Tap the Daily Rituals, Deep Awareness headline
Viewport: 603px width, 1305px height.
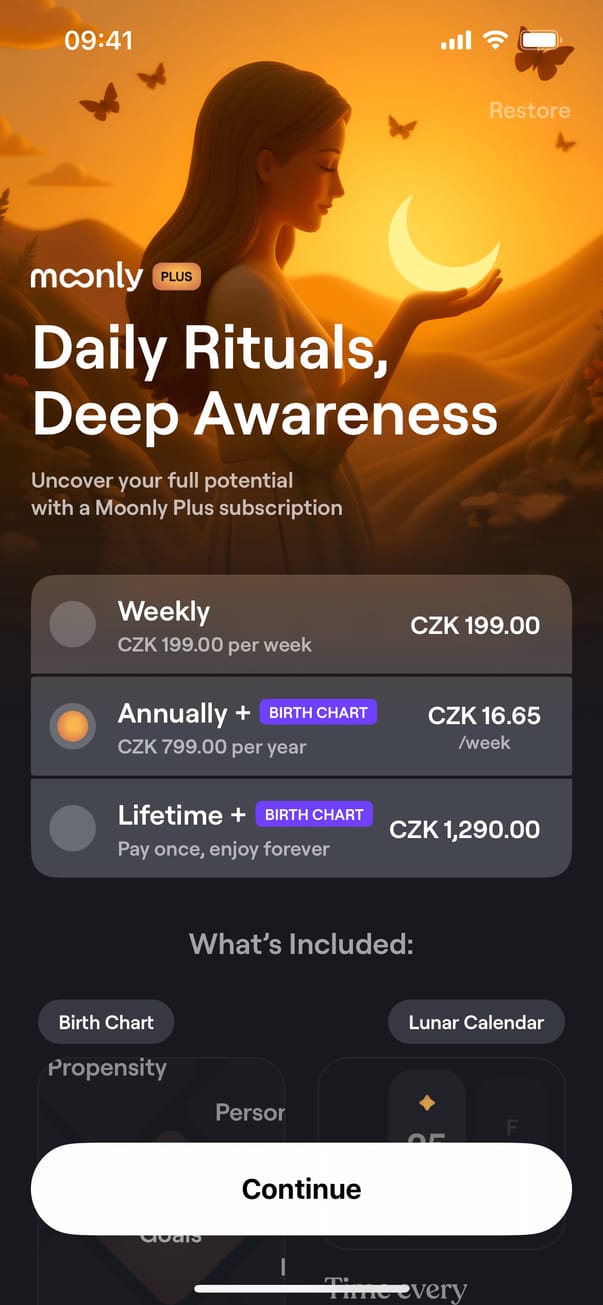[x=265, y=380]
